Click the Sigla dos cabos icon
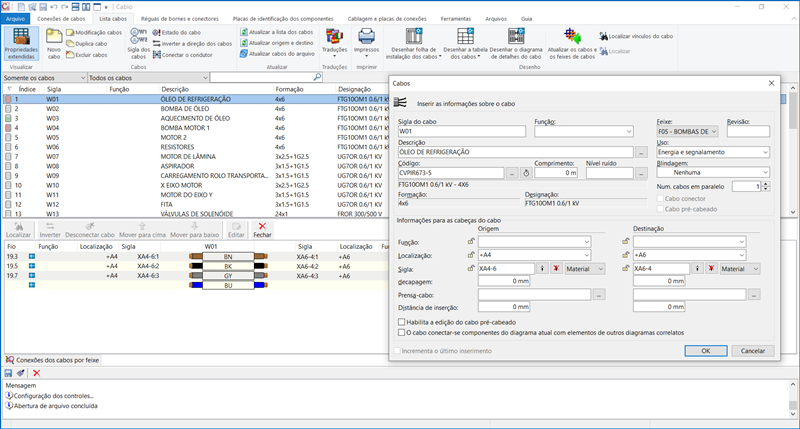 click(x=139, y=36)
